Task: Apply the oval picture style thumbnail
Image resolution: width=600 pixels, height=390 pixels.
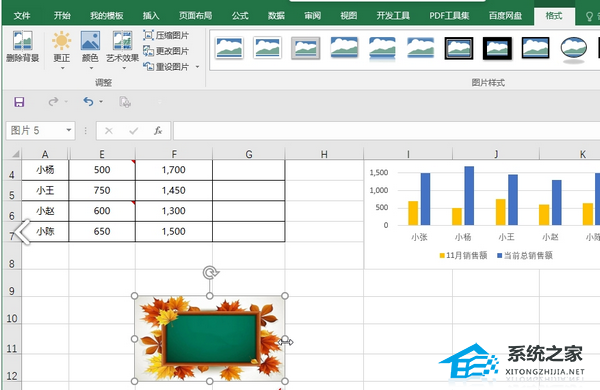Action: tap(573, 49)
